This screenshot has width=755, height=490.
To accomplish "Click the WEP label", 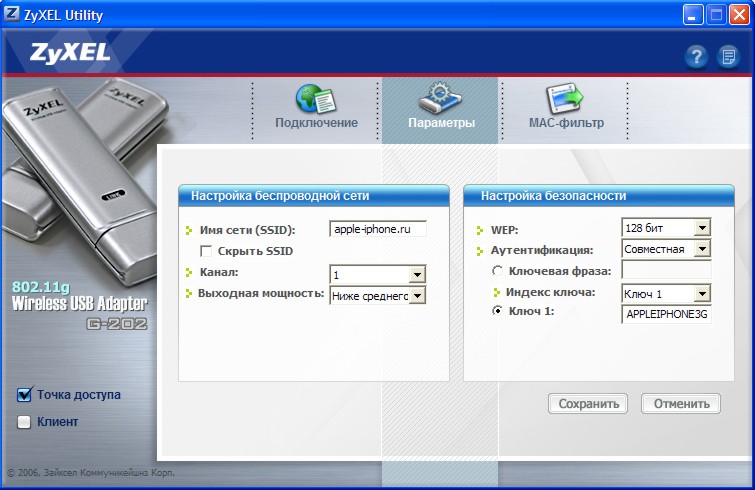I will 504,230.
